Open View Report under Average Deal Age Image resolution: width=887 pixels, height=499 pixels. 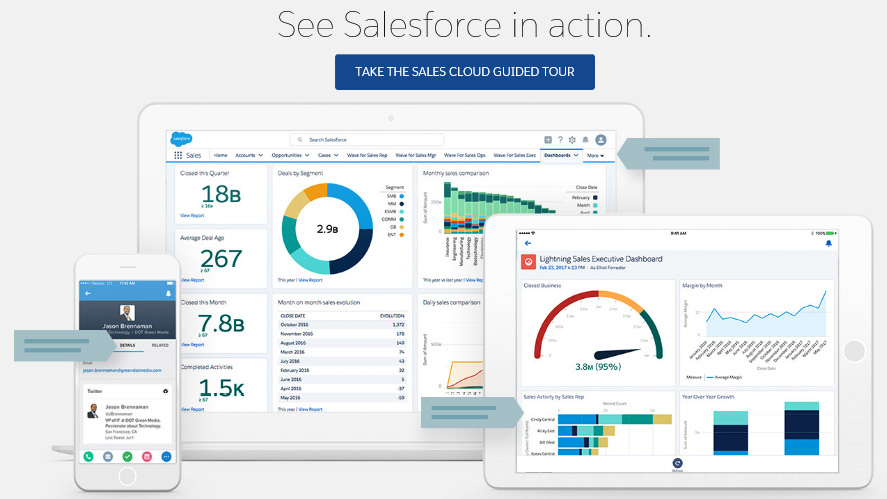192,280
